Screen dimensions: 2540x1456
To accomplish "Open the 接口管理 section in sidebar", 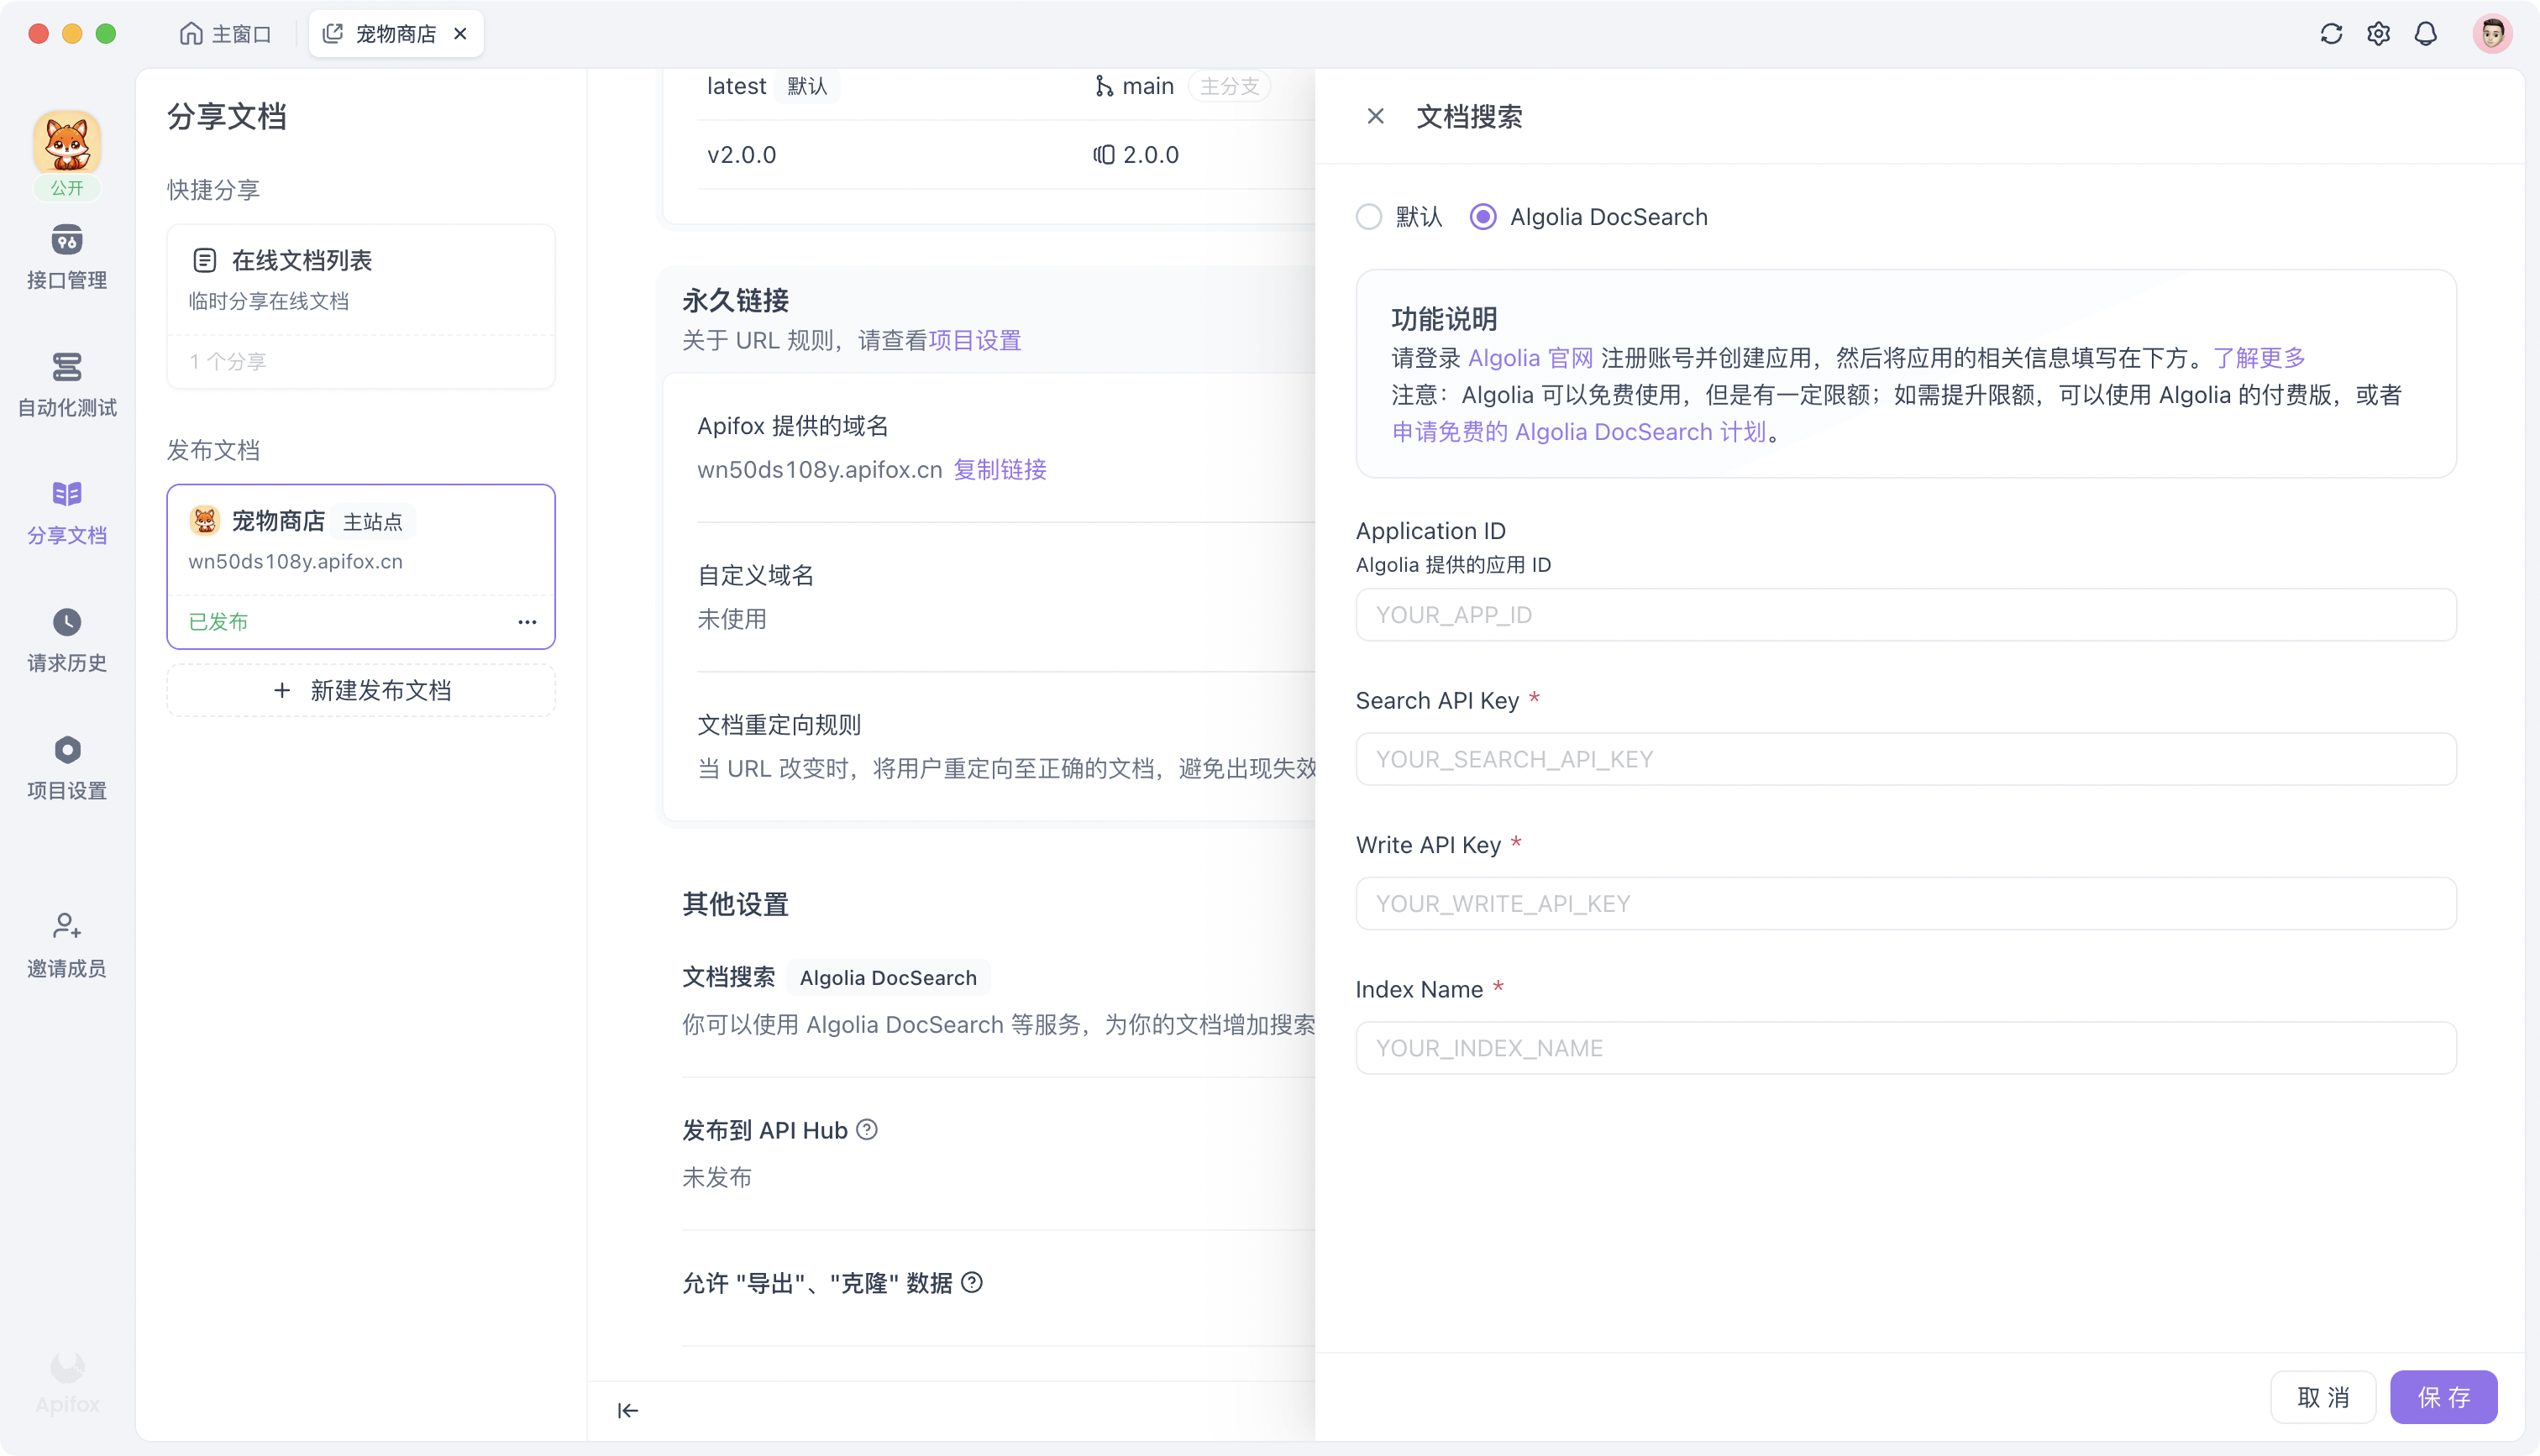I will coord(66,258).
